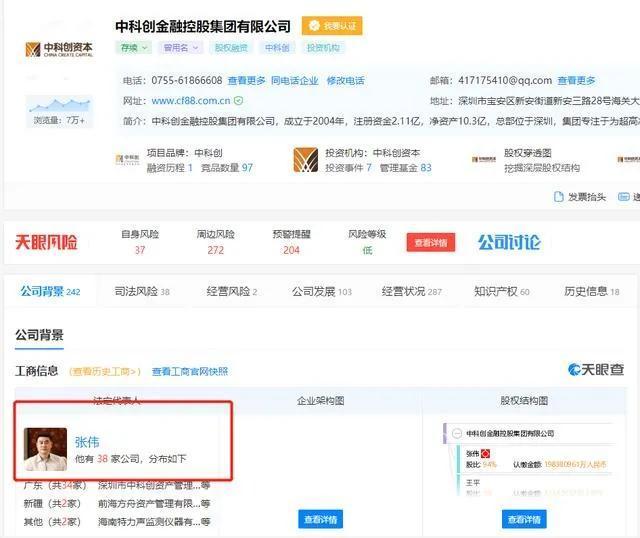Click the 38 companies count

click(x=102, y=459)
